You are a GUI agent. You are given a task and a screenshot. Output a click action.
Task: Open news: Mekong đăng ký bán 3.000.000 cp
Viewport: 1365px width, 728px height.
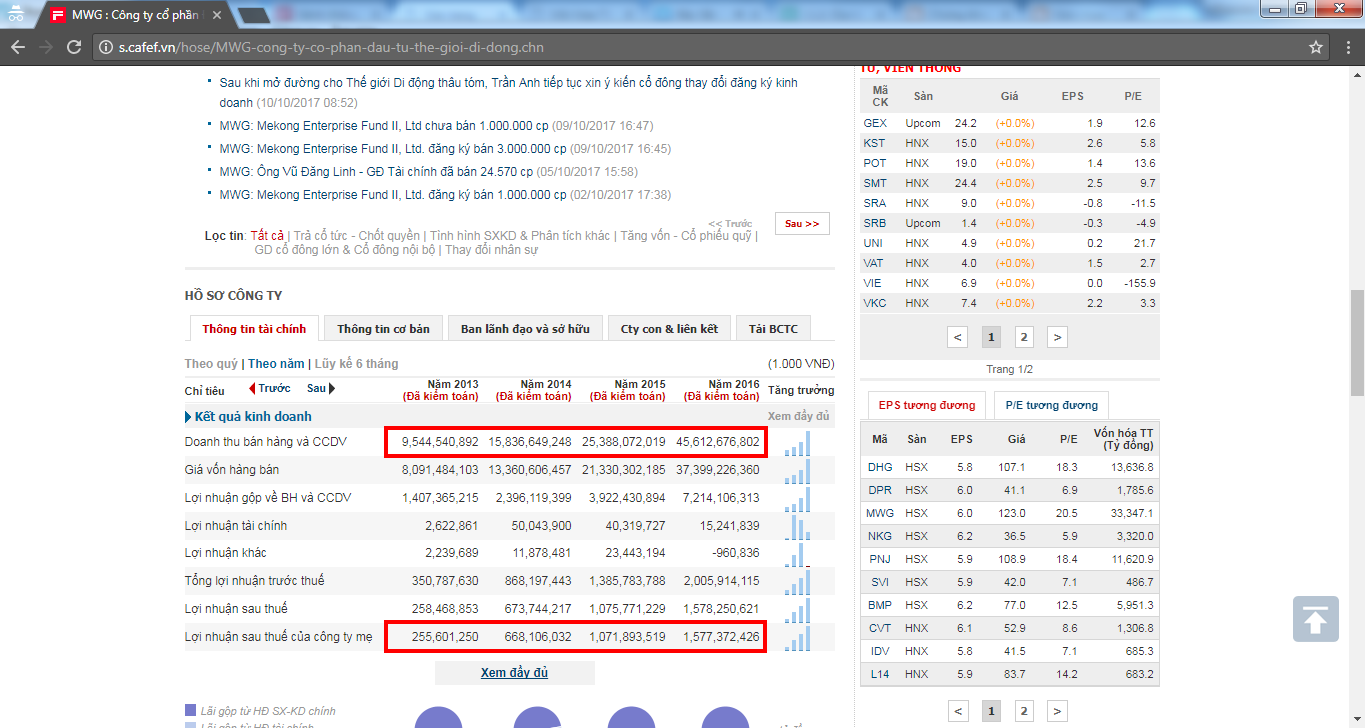(x=393, y=149)
